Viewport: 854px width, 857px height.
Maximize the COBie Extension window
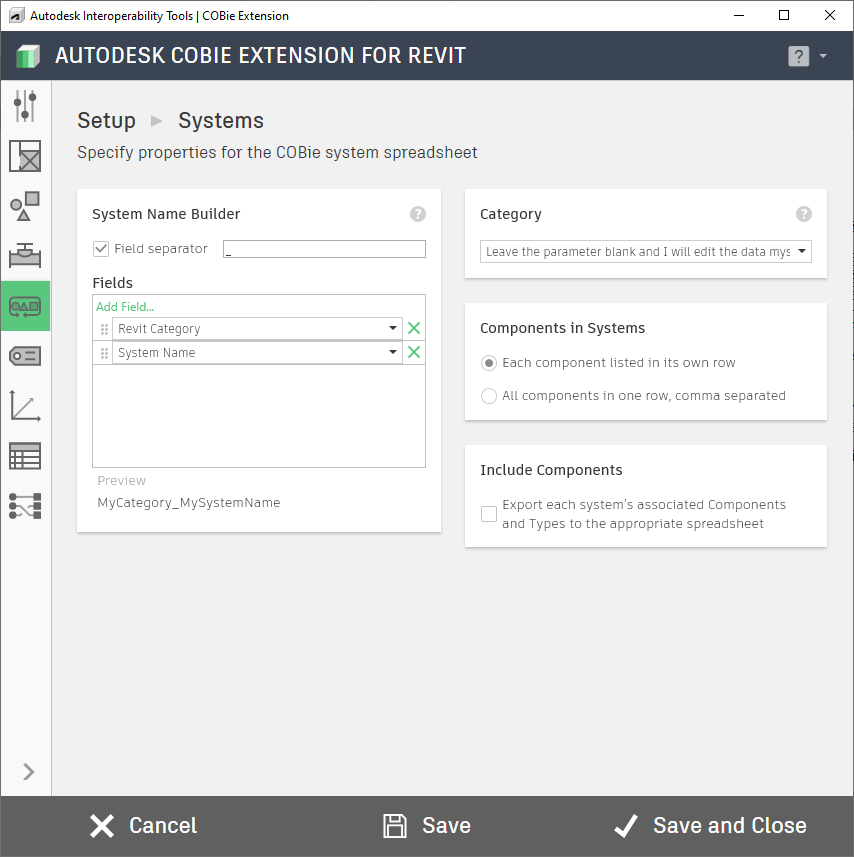pos(784,15)
